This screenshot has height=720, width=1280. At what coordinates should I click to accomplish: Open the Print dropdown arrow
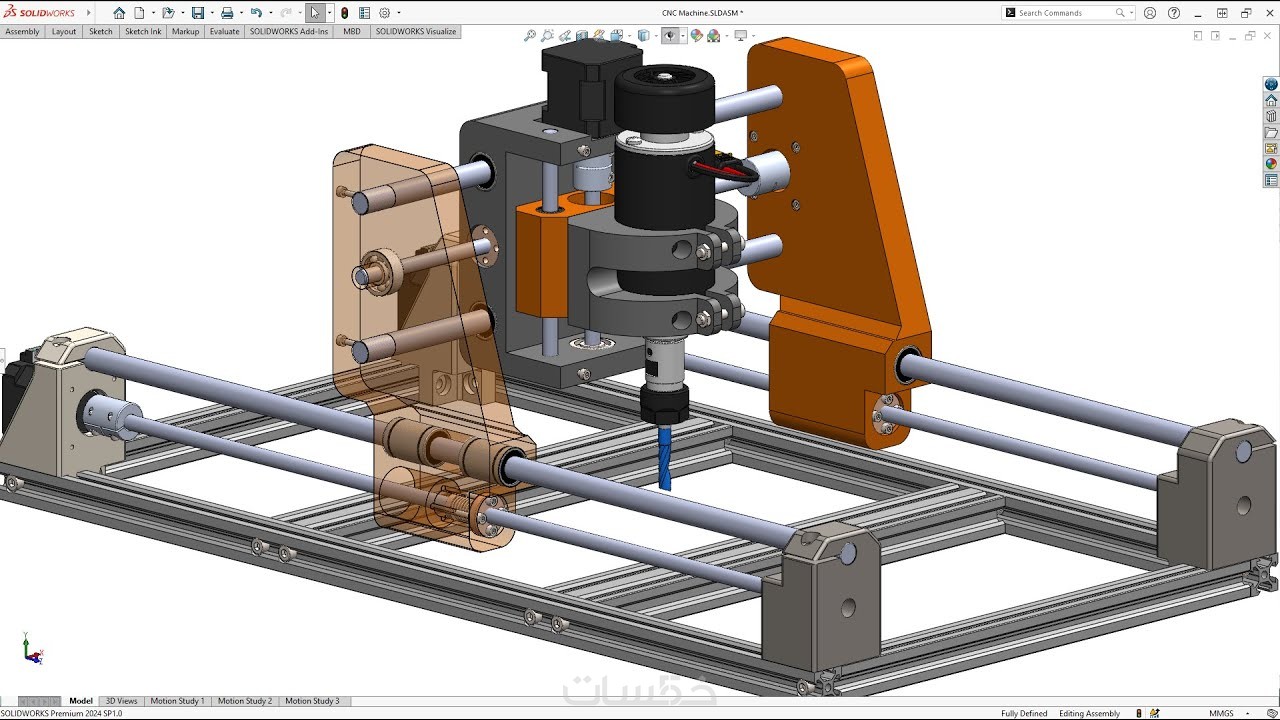[241, 13]
